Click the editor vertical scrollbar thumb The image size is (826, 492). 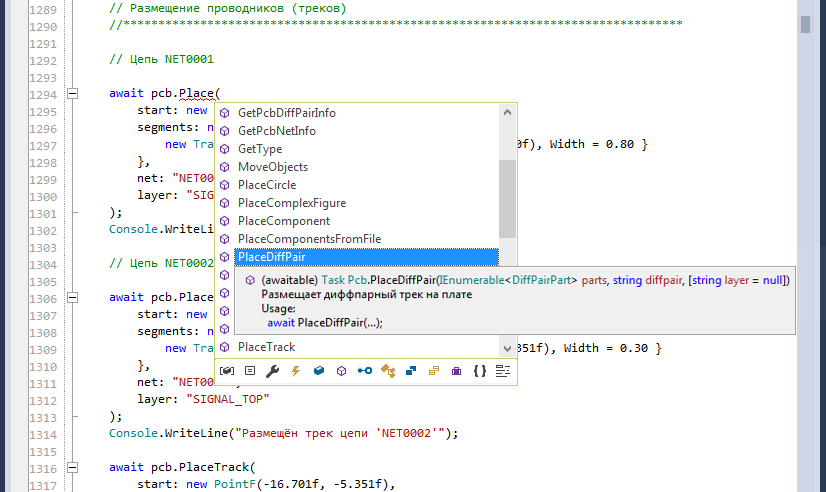click(805, 24)
